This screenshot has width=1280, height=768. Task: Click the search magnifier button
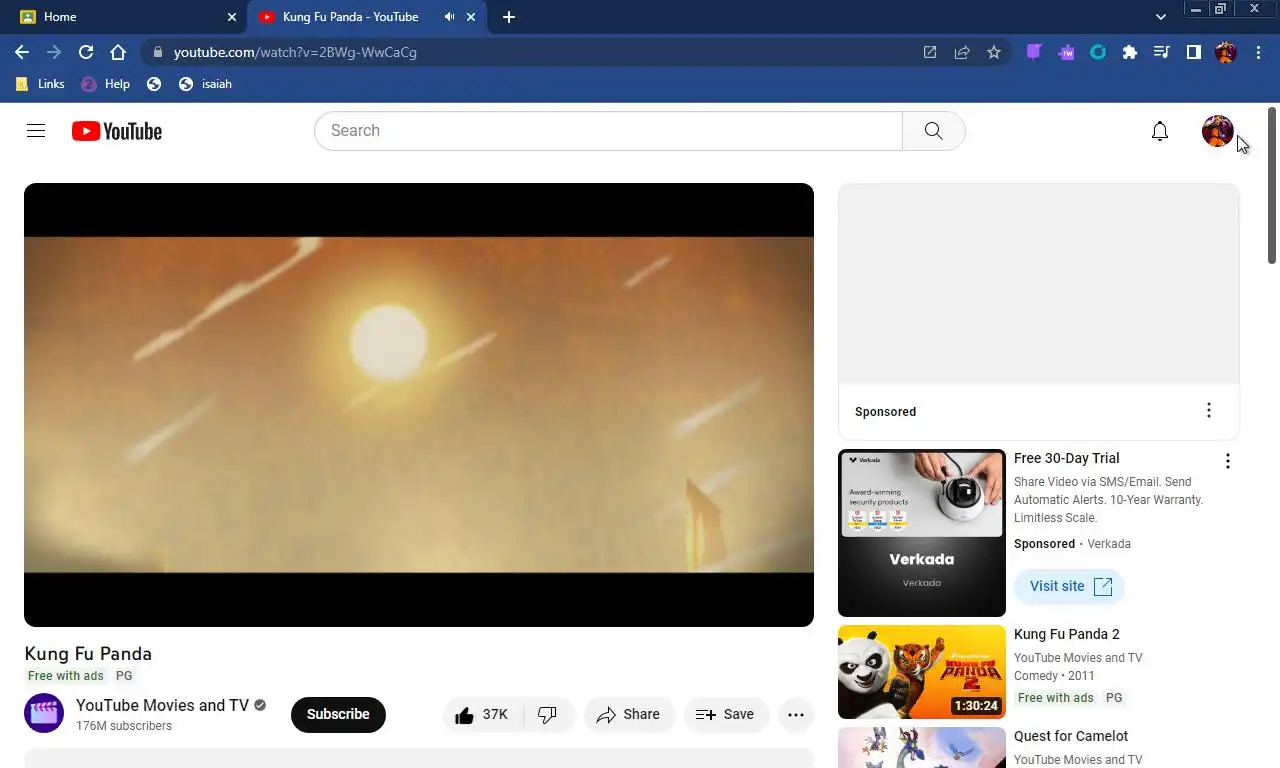pyautogui.click(x=934, y=131)
